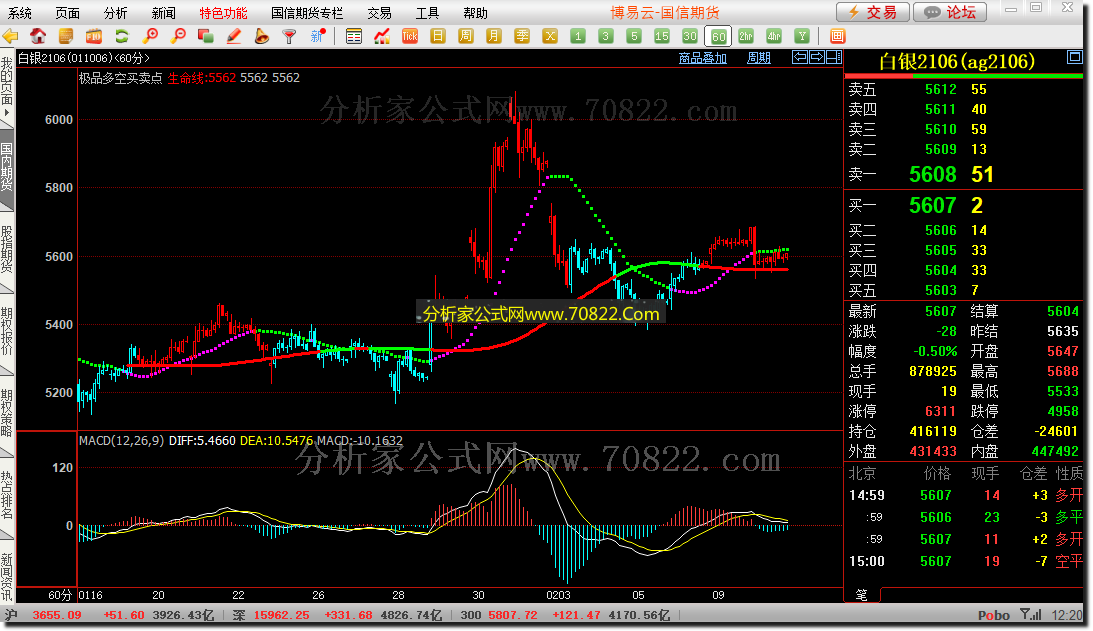Open the yellow notepad toolbar icon

tap(66, 36)
